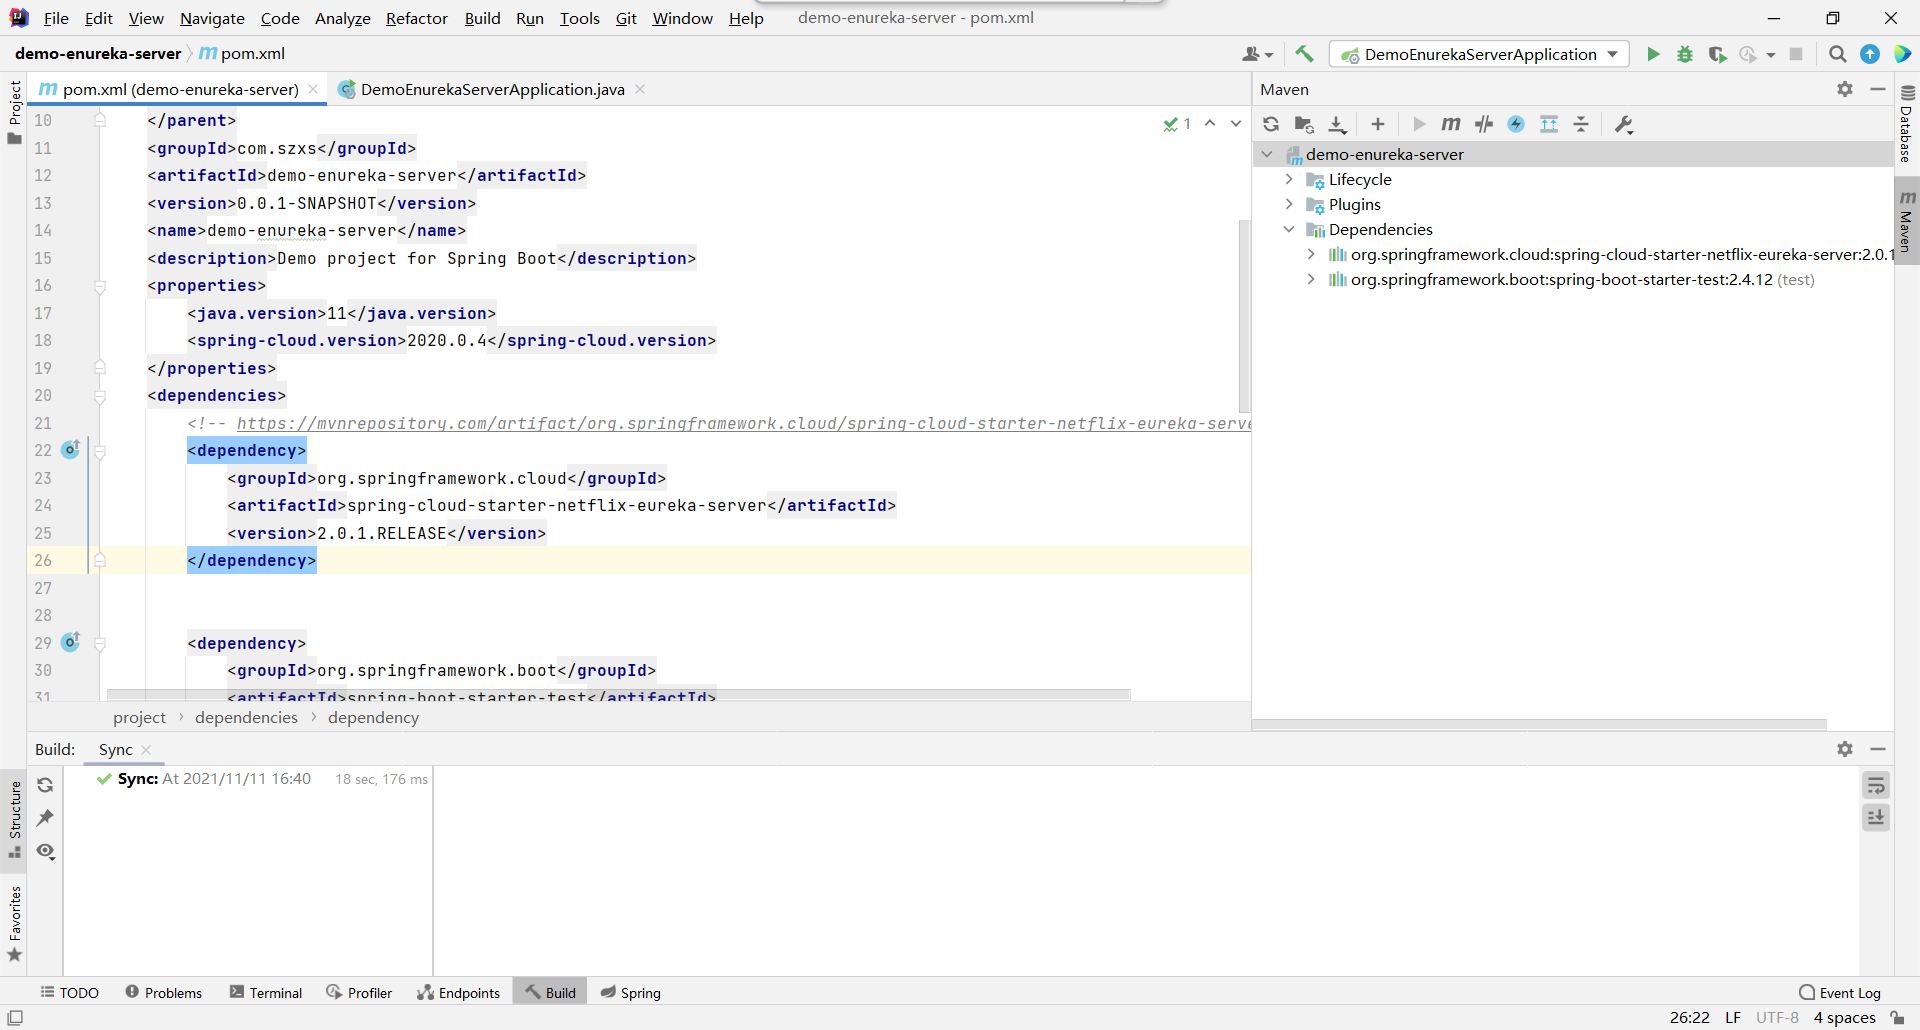Execute a Maven Goal using the 'm' icon
The height and width of the screenshot is (1030, 1920).
(x=1451, y=124)
